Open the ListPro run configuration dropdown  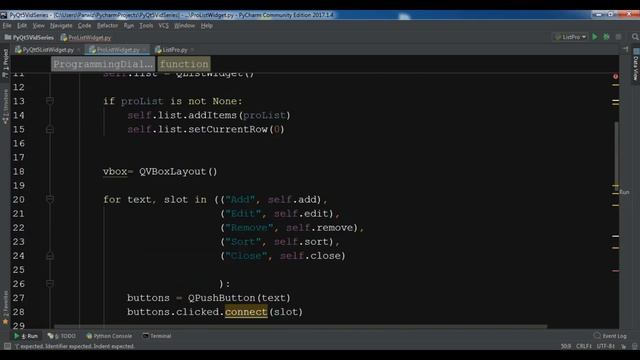coord(571,37)
